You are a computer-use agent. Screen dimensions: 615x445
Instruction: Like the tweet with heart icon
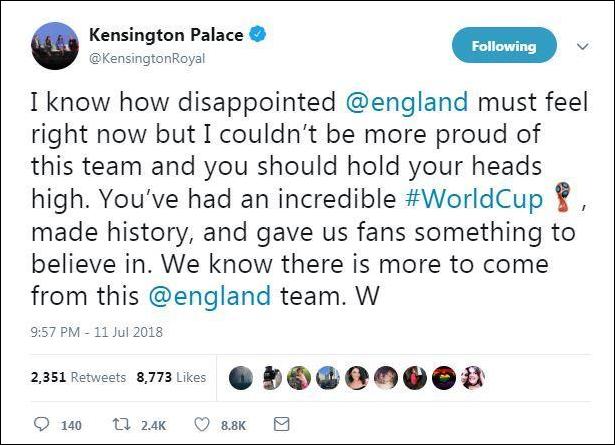pyautogui.click(x=202, y=424)
